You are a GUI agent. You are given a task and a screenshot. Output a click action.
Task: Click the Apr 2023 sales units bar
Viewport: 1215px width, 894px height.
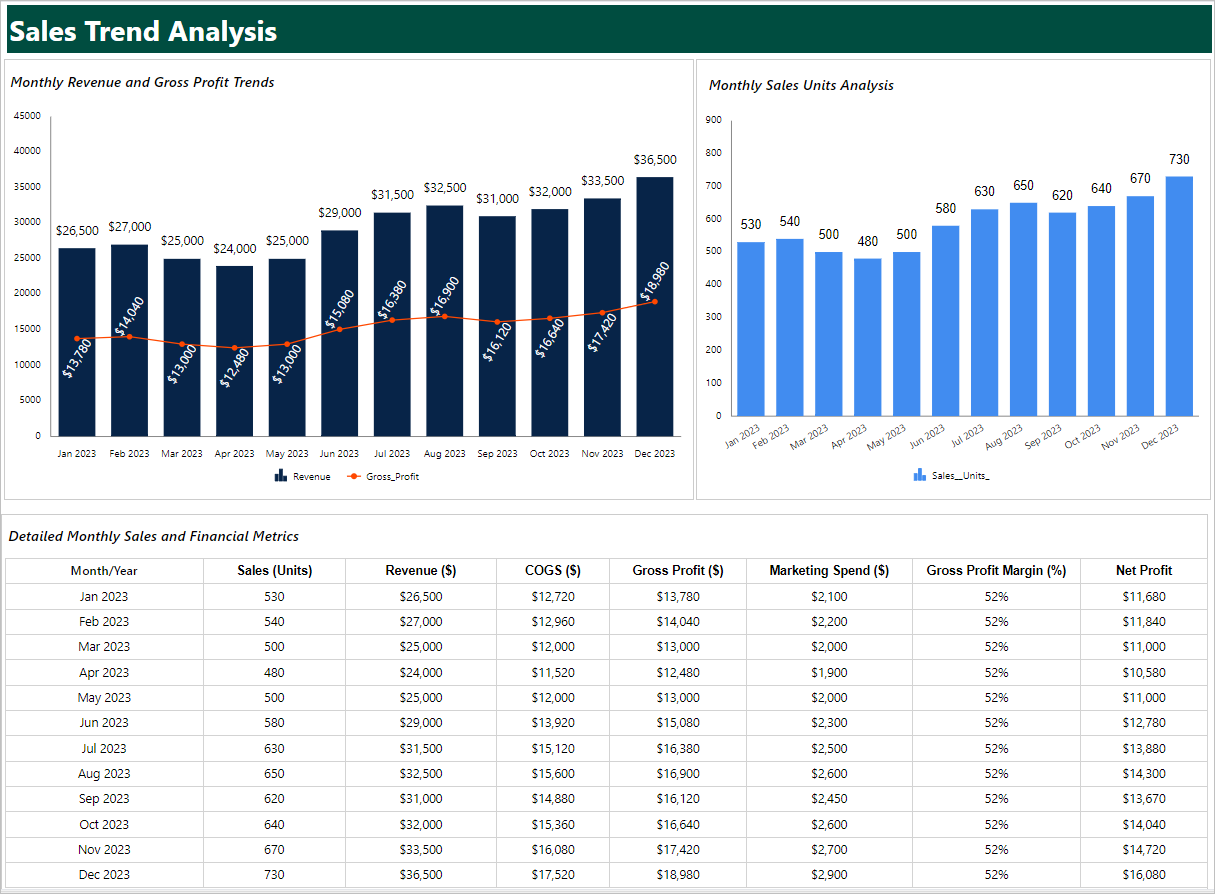pos(867,337)
